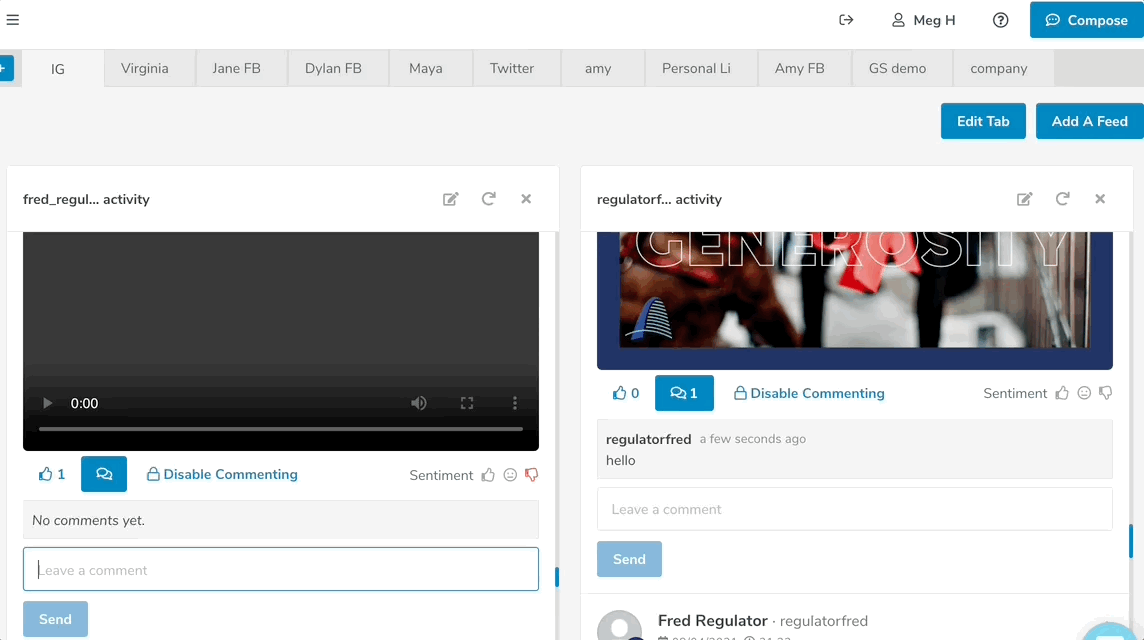Image resolution: width=1144 pixels, height=640 pixels.
Task: Mark neutral sentiment in regulatorf feed
Action: pyautogui.click(x=1084, y=393)
